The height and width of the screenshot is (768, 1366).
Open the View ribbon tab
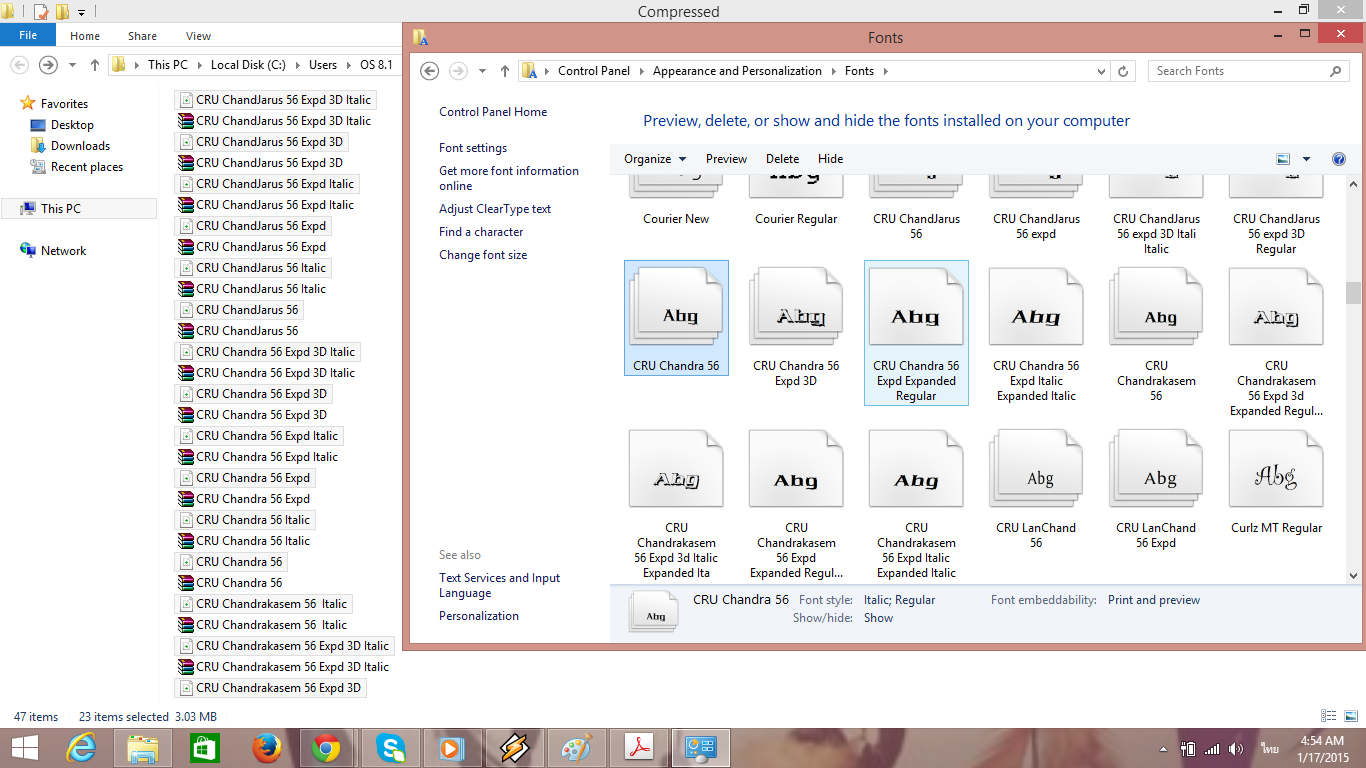199,36
